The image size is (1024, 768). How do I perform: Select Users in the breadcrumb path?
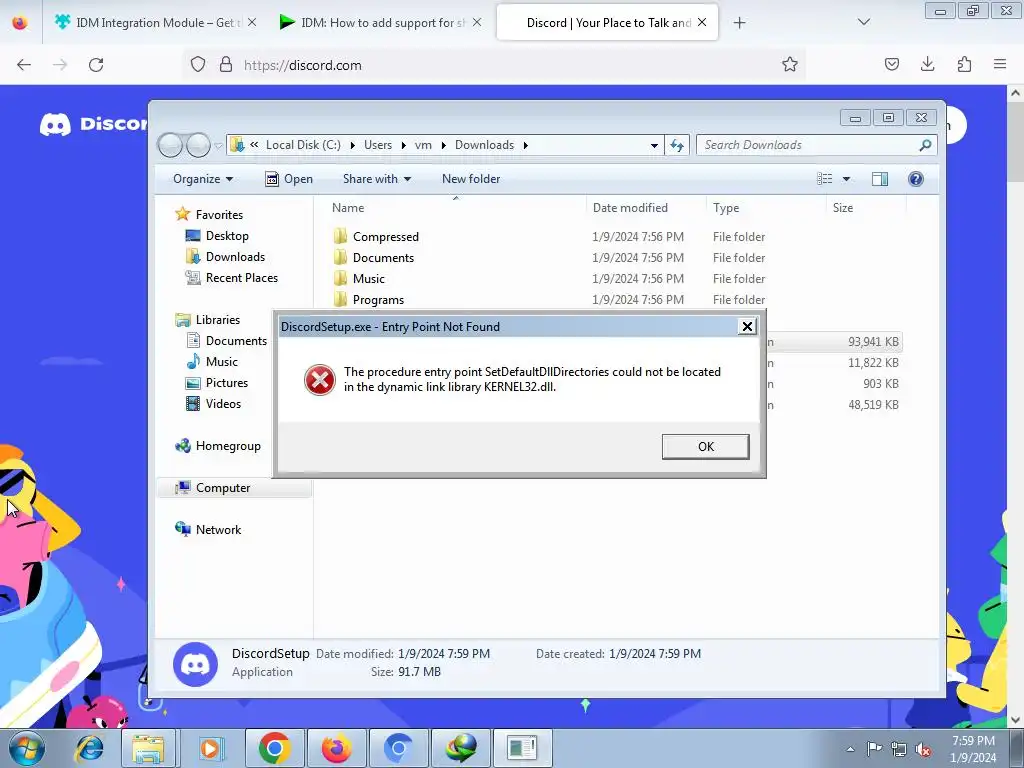pos(378,145)
